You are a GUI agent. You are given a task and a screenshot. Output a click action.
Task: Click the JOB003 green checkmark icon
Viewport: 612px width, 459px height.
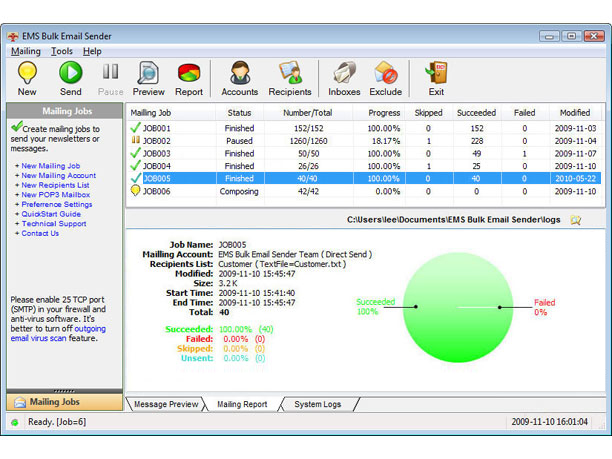point(135,153)
